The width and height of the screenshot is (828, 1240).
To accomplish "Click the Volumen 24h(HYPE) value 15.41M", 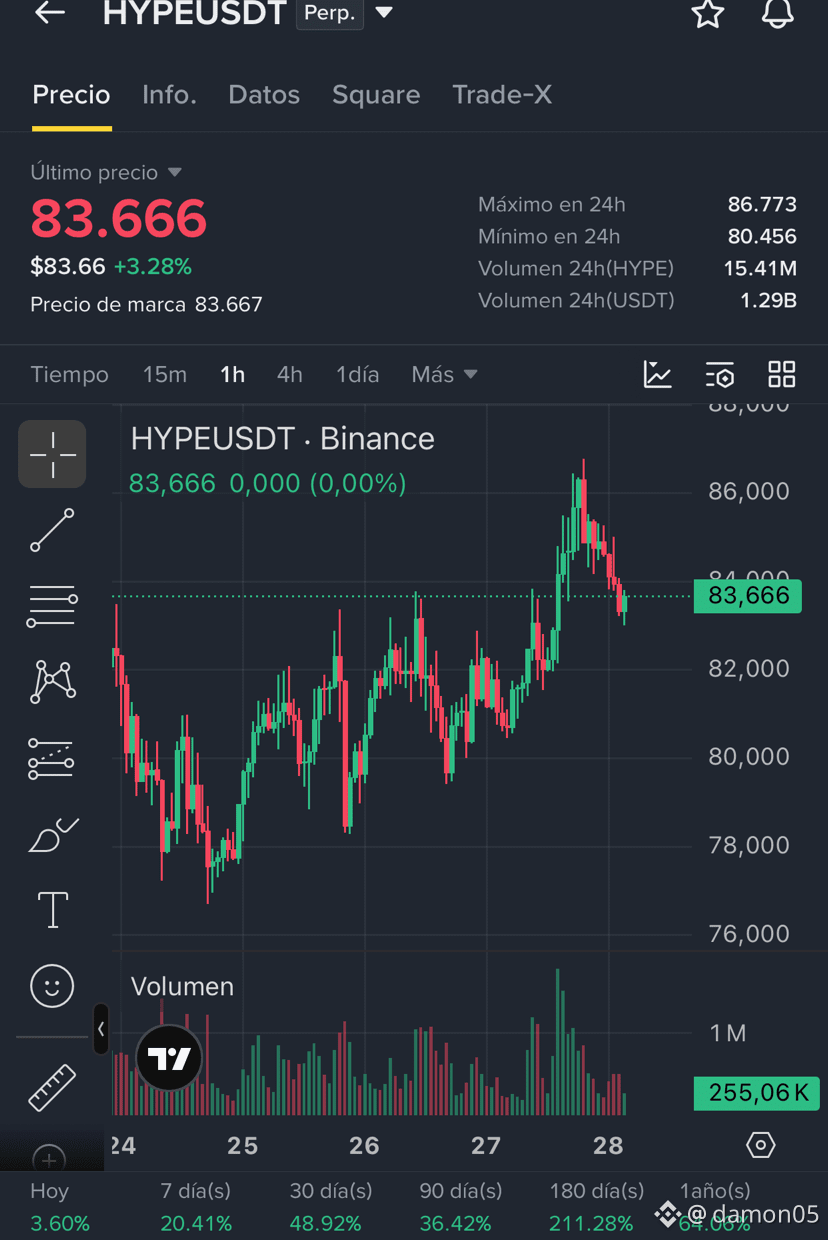I will click(760, 269).
